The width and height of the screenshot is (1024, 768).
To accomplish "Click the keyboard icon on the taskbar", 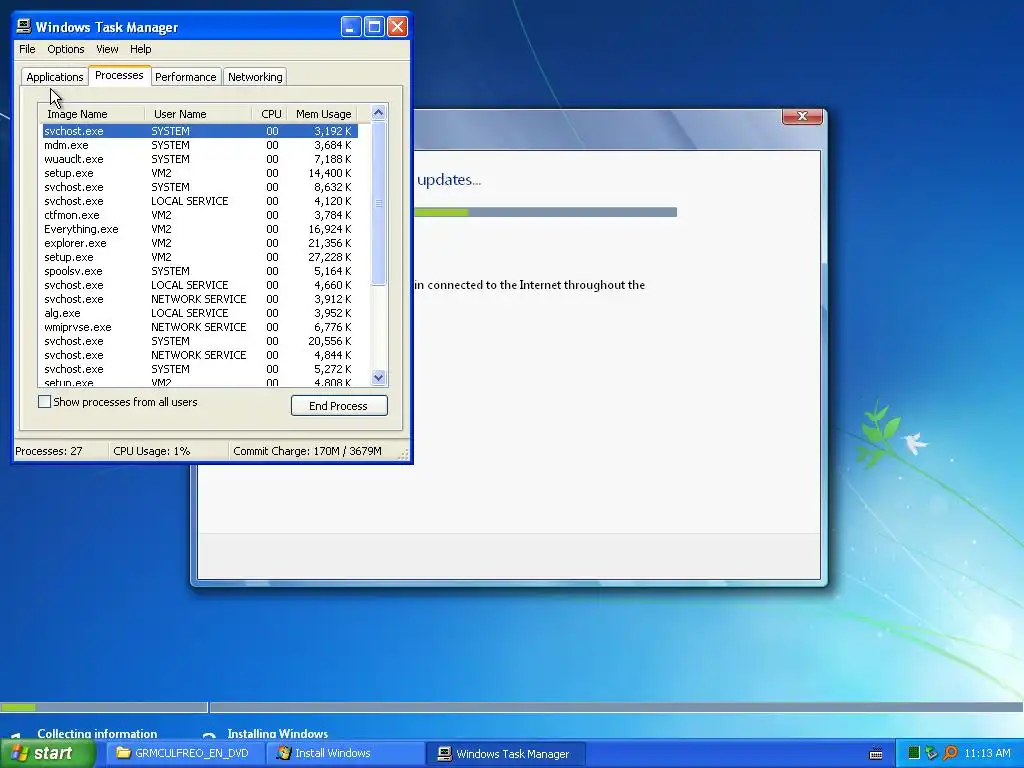I will [x=876, y=754].
